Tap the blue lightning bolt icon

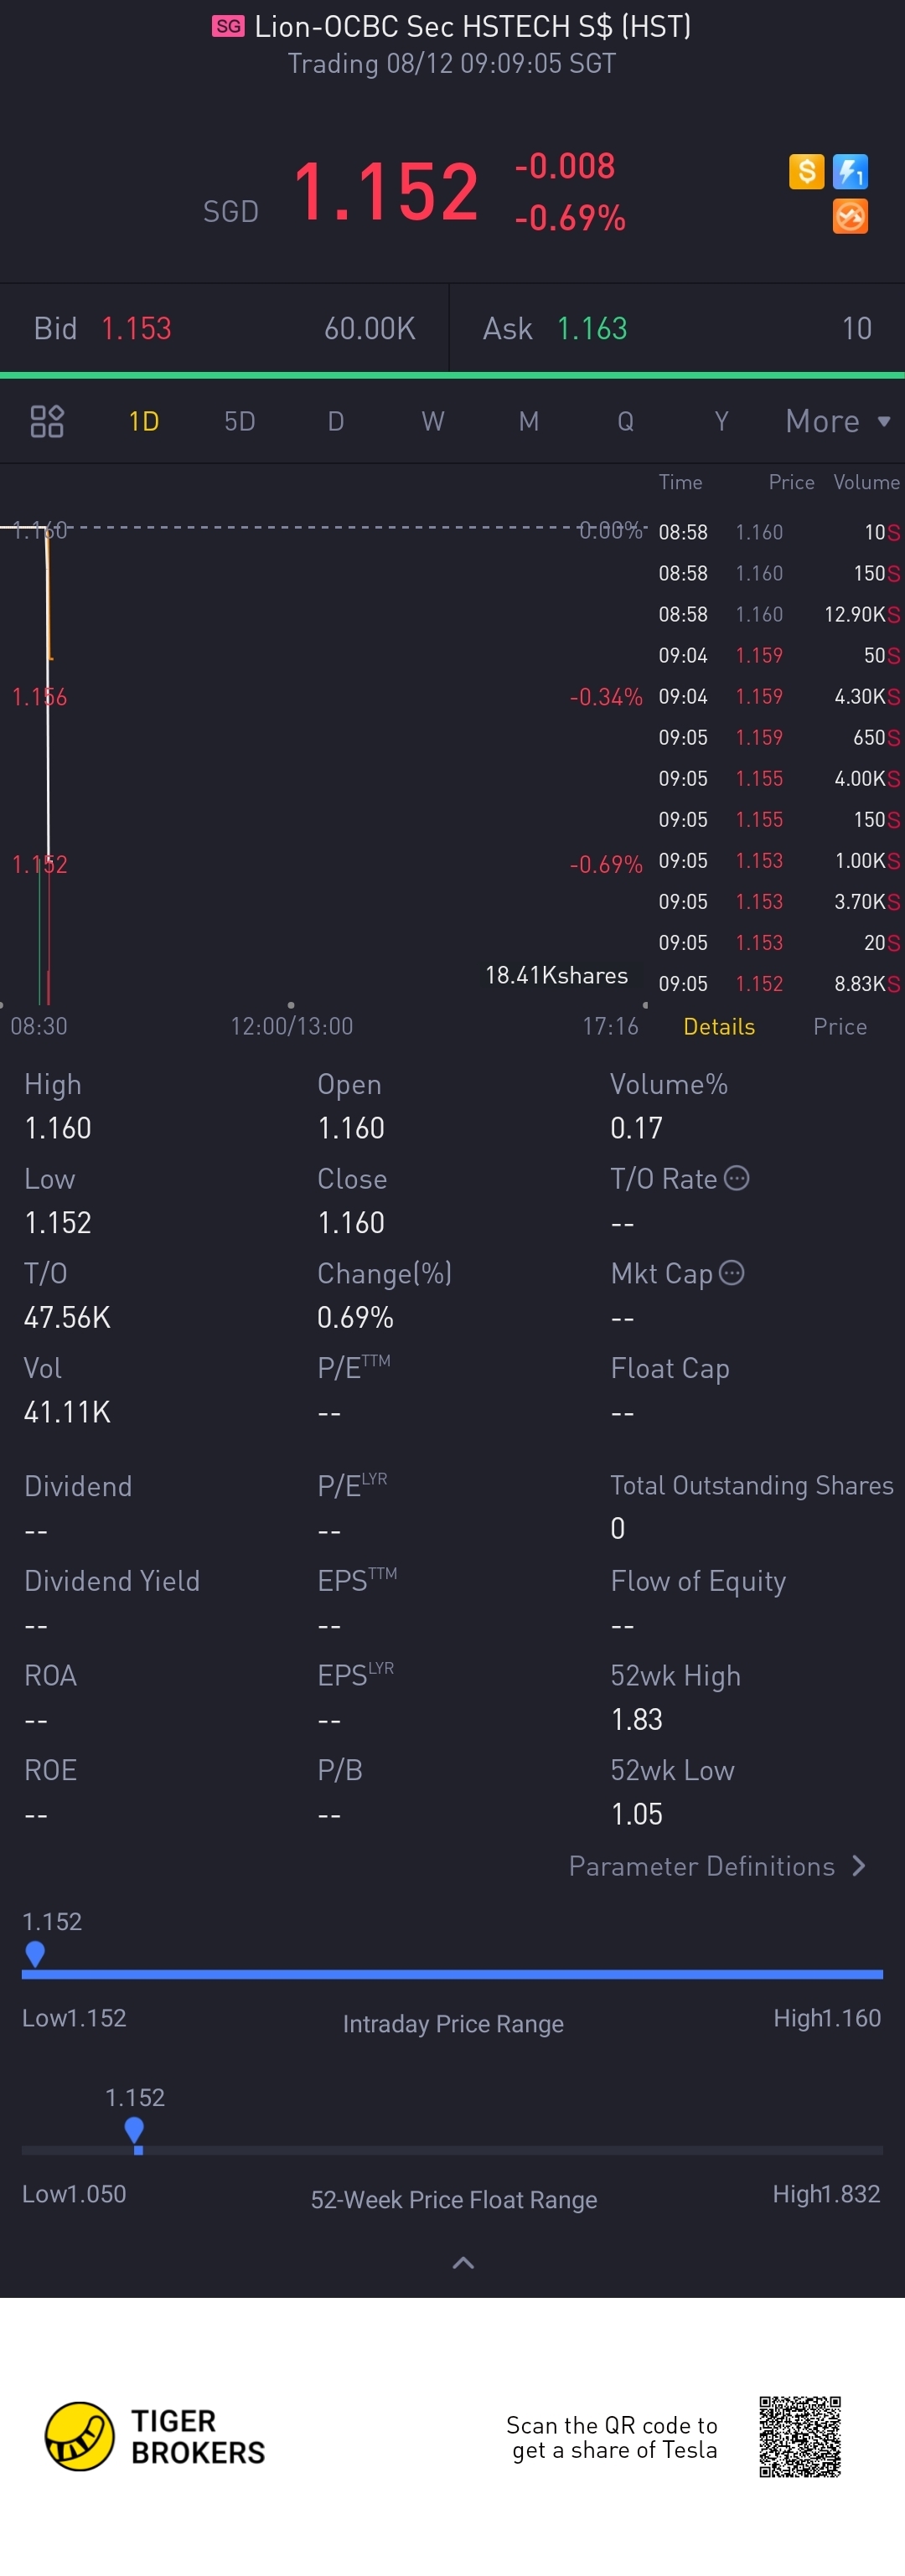(850, 171)
